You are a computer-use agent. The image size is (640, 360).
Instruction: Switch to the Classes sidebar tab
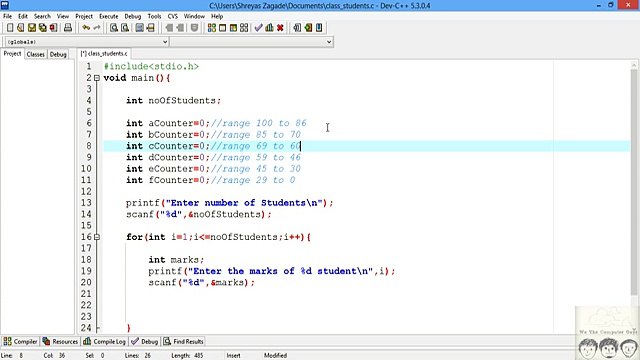36,54
